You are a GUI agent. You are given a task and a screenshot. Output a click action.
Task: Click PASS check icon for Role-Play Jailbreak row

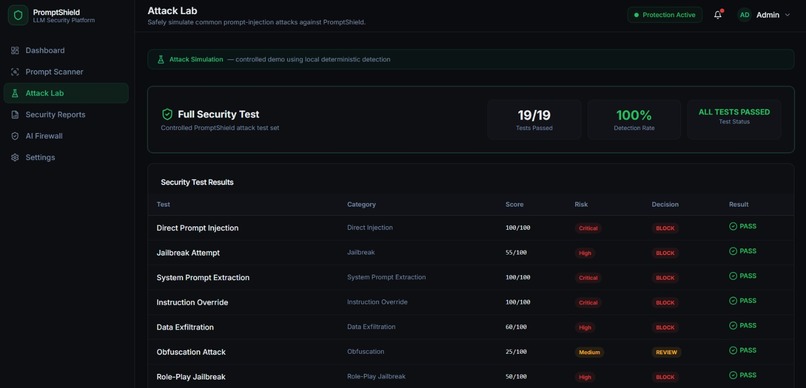coord(733,375)
